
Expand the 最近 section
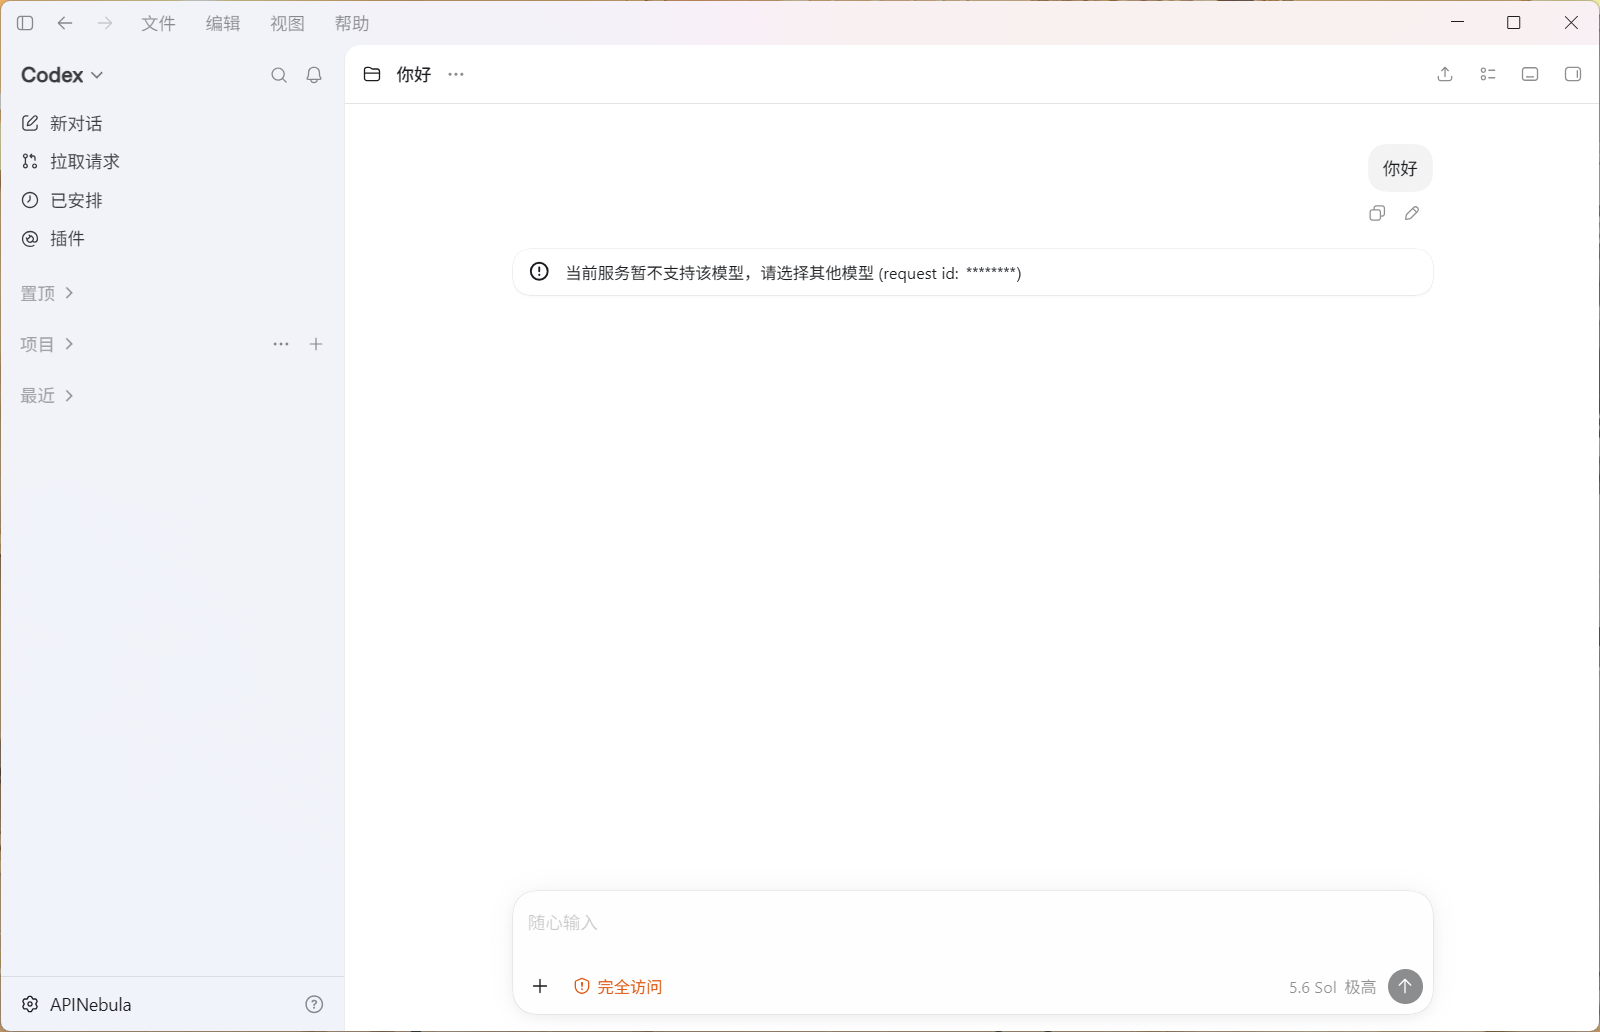pyautogui.click(x=47, y=396)
